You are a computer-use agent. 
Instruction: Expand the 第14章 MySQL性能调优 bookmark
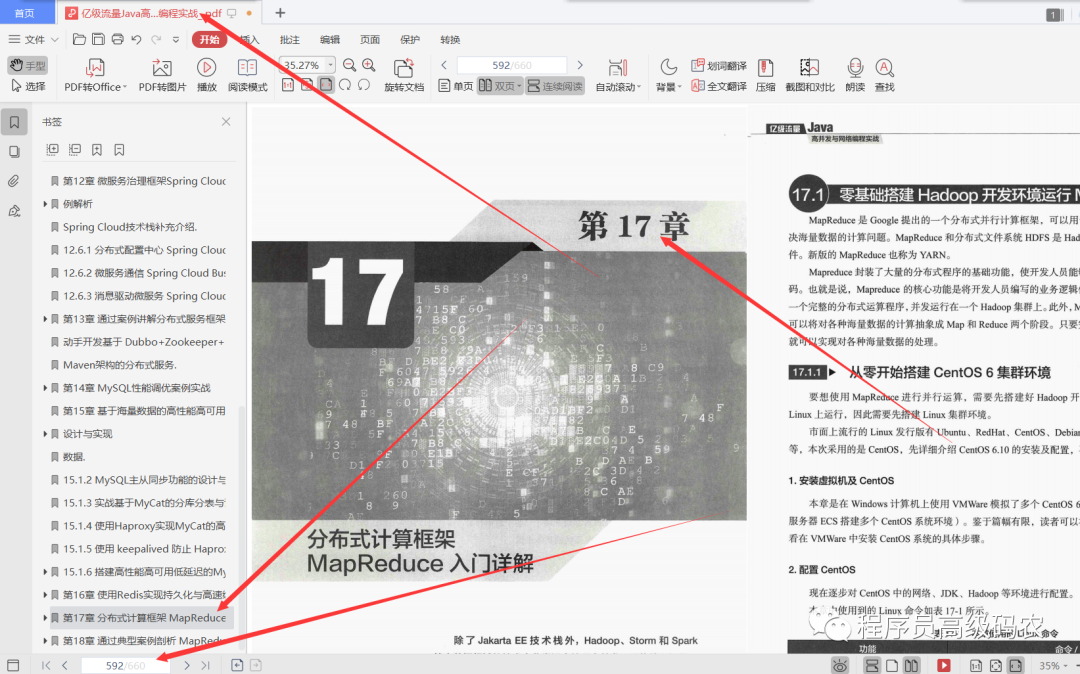[45, 388]
